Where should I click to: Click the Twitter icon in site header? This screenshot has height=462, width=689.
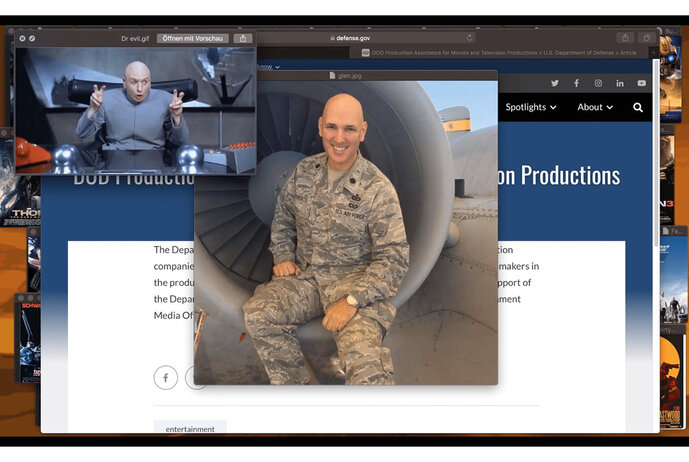[555, 83]
